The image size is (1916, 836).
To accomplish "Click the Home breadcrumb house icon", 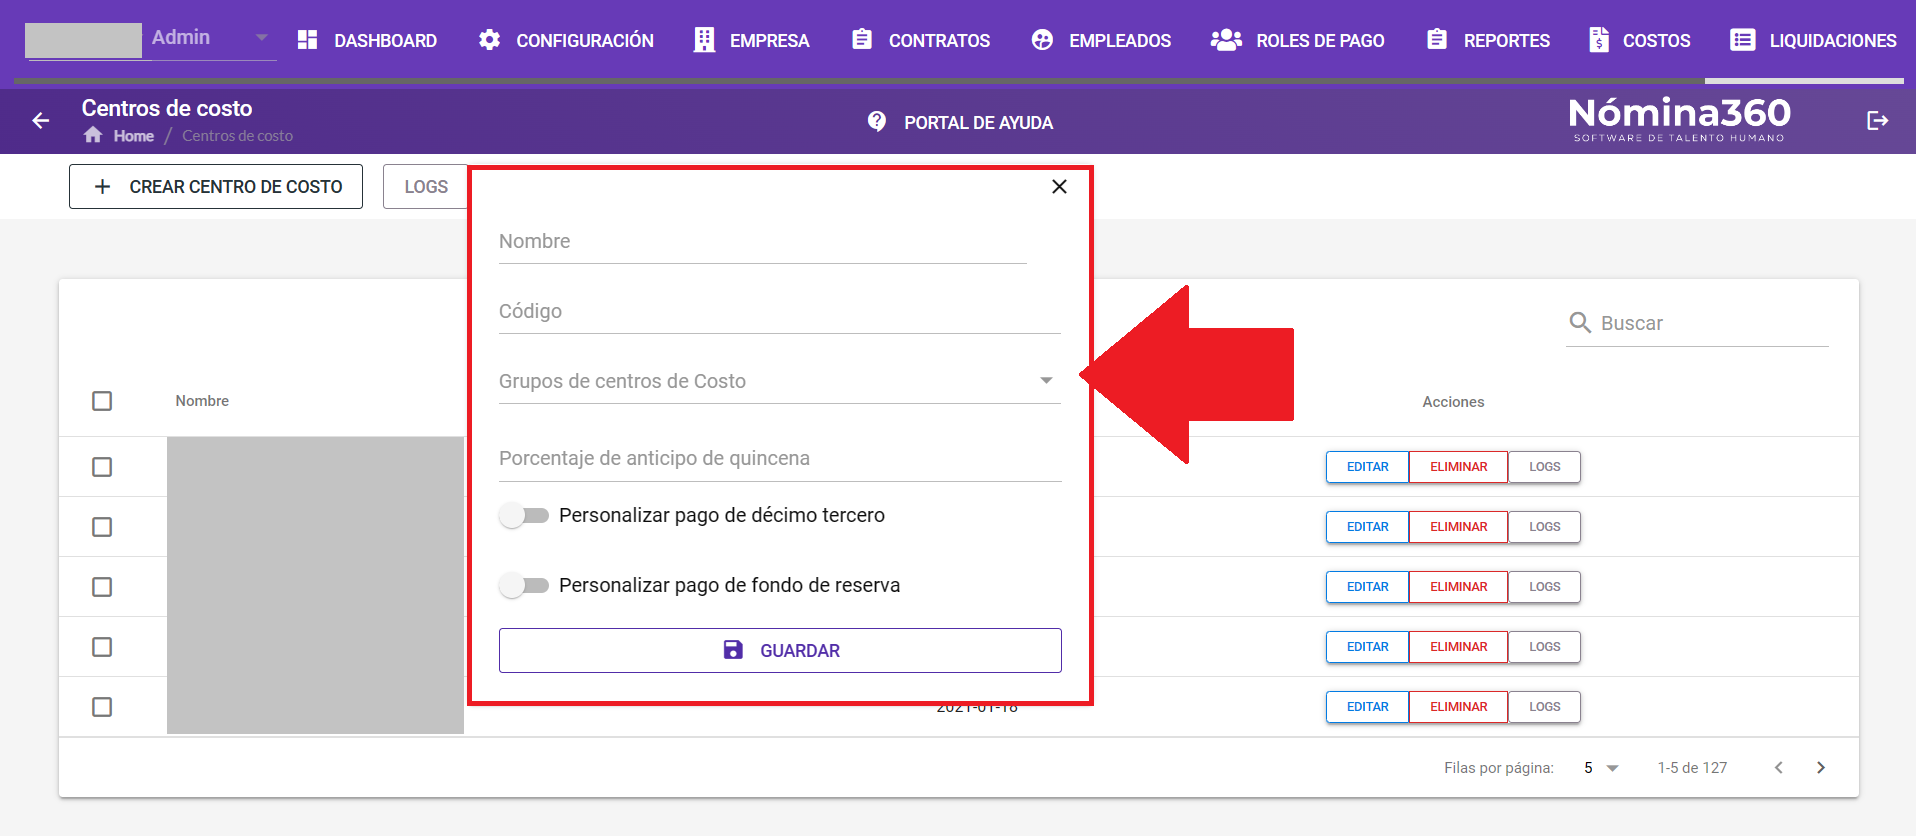I will pos(93,135).
